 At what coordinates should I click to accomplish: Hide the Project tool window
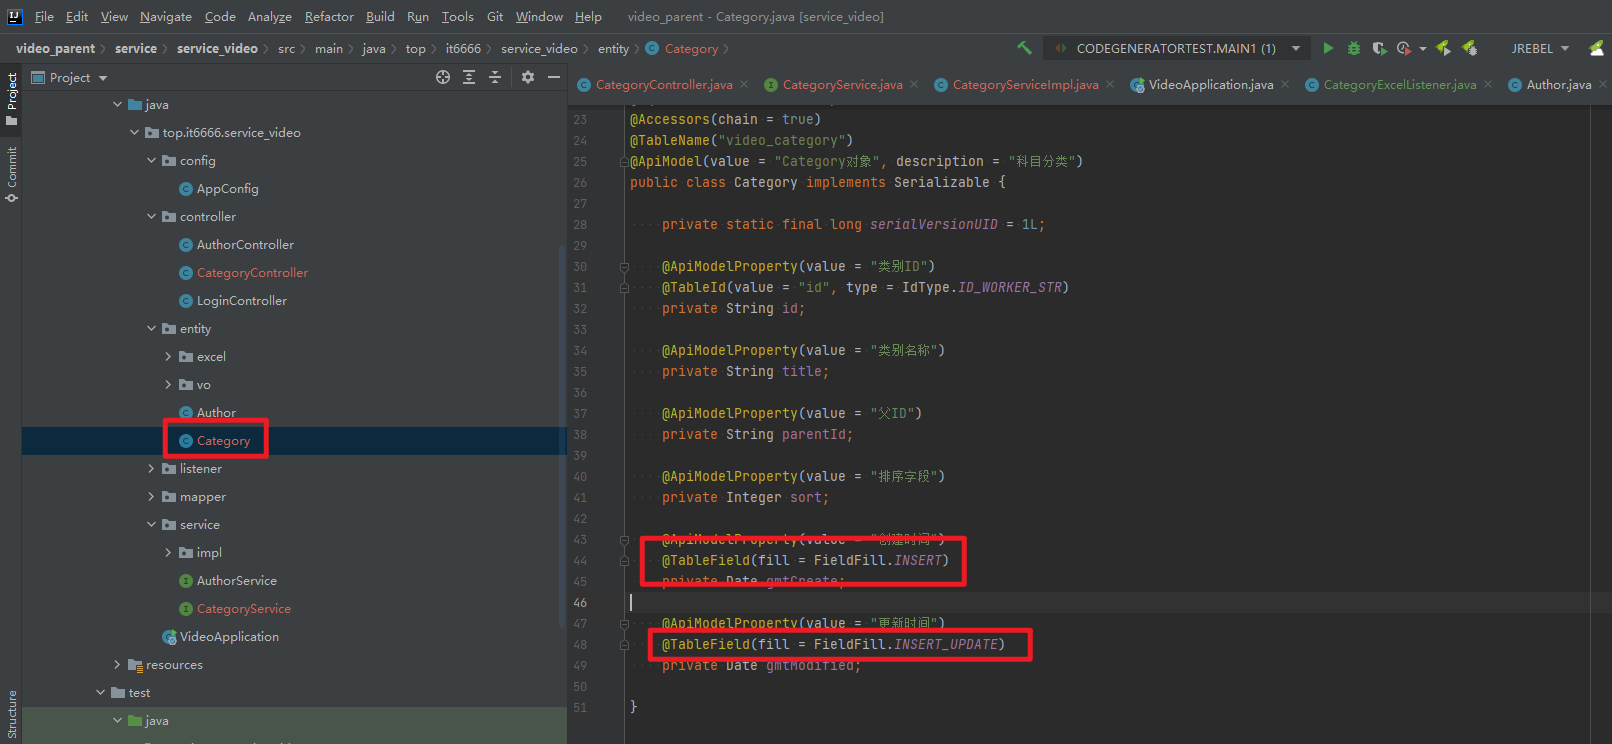554,77
